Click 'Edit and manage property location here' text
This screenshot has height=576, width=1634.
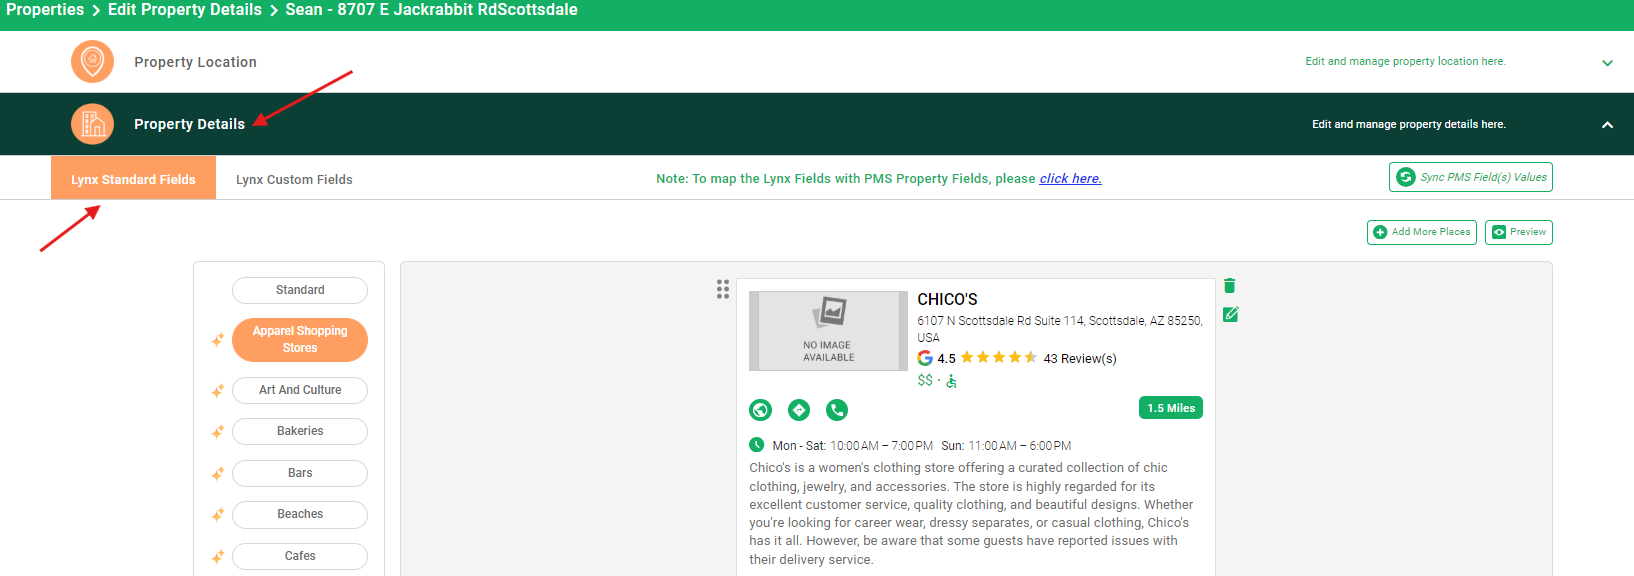click(1405, 62)
